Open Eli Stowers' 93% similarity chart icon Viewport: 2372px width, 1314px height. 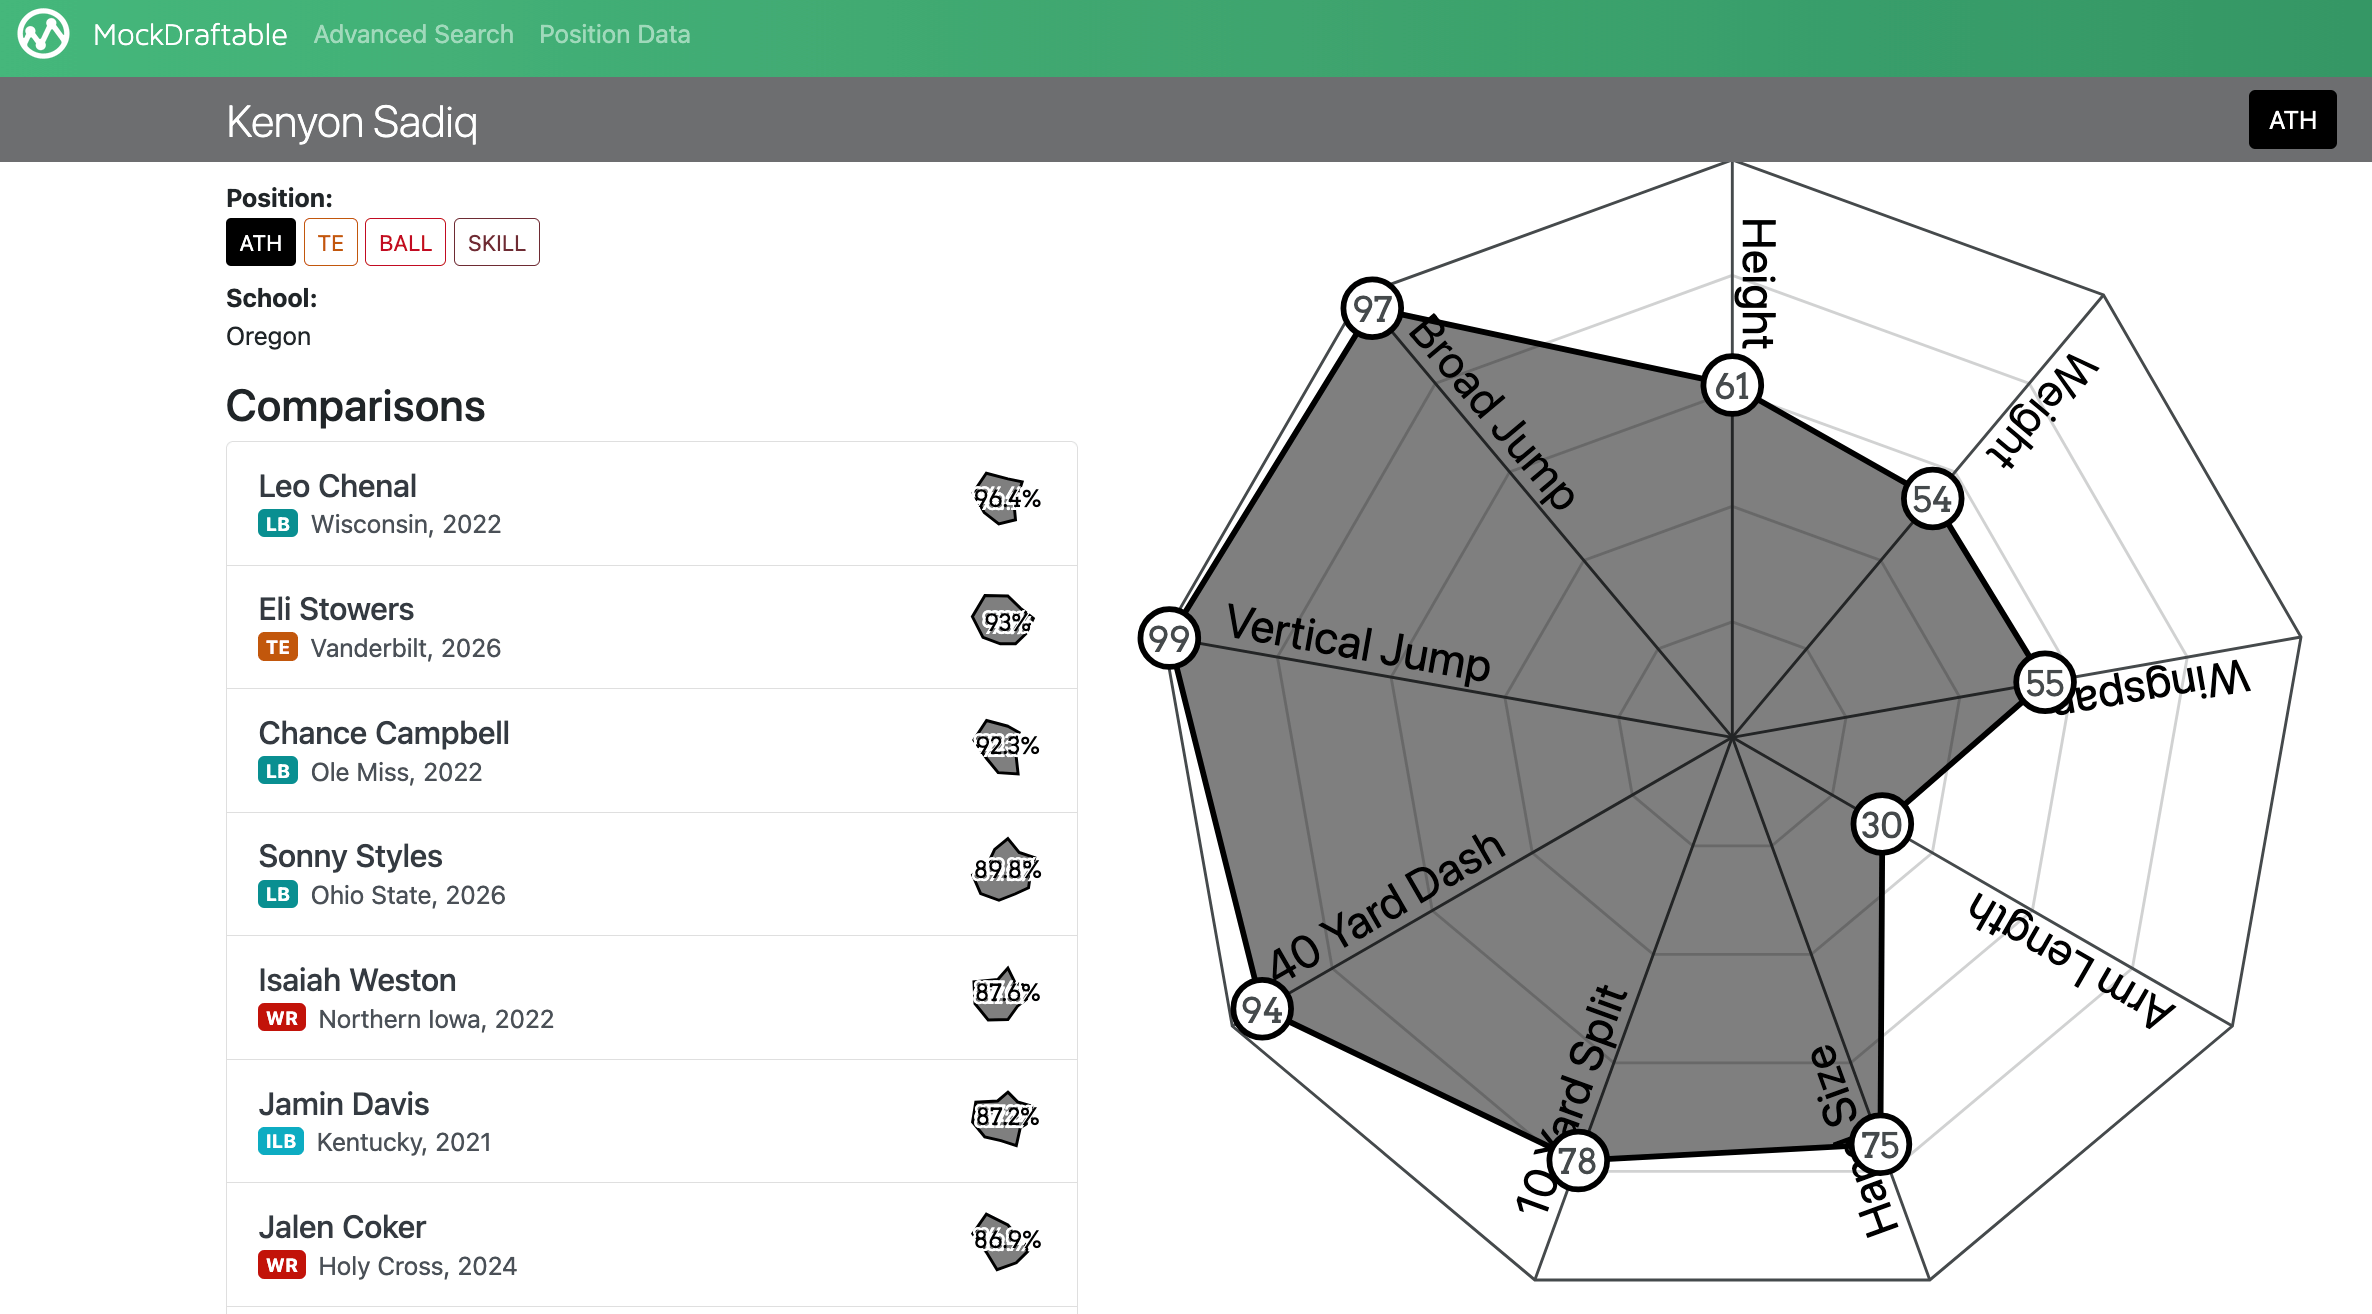click(x=1003, y=621)
